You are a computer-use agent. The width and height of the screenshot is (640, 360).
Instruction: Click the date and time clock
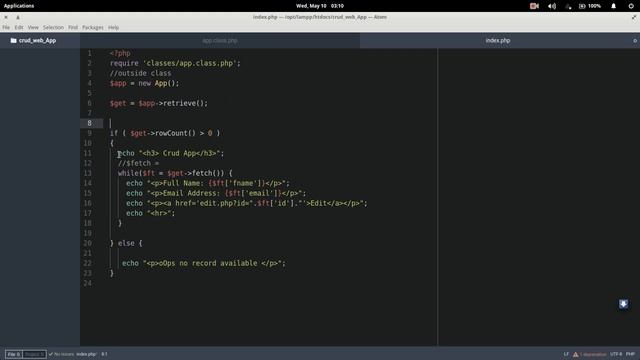click(x=320, y=6)
